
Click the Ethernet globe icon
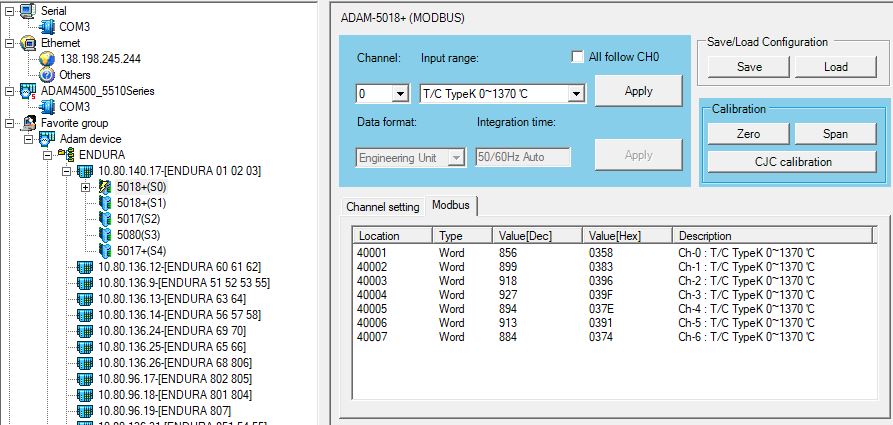coord(27,43)
